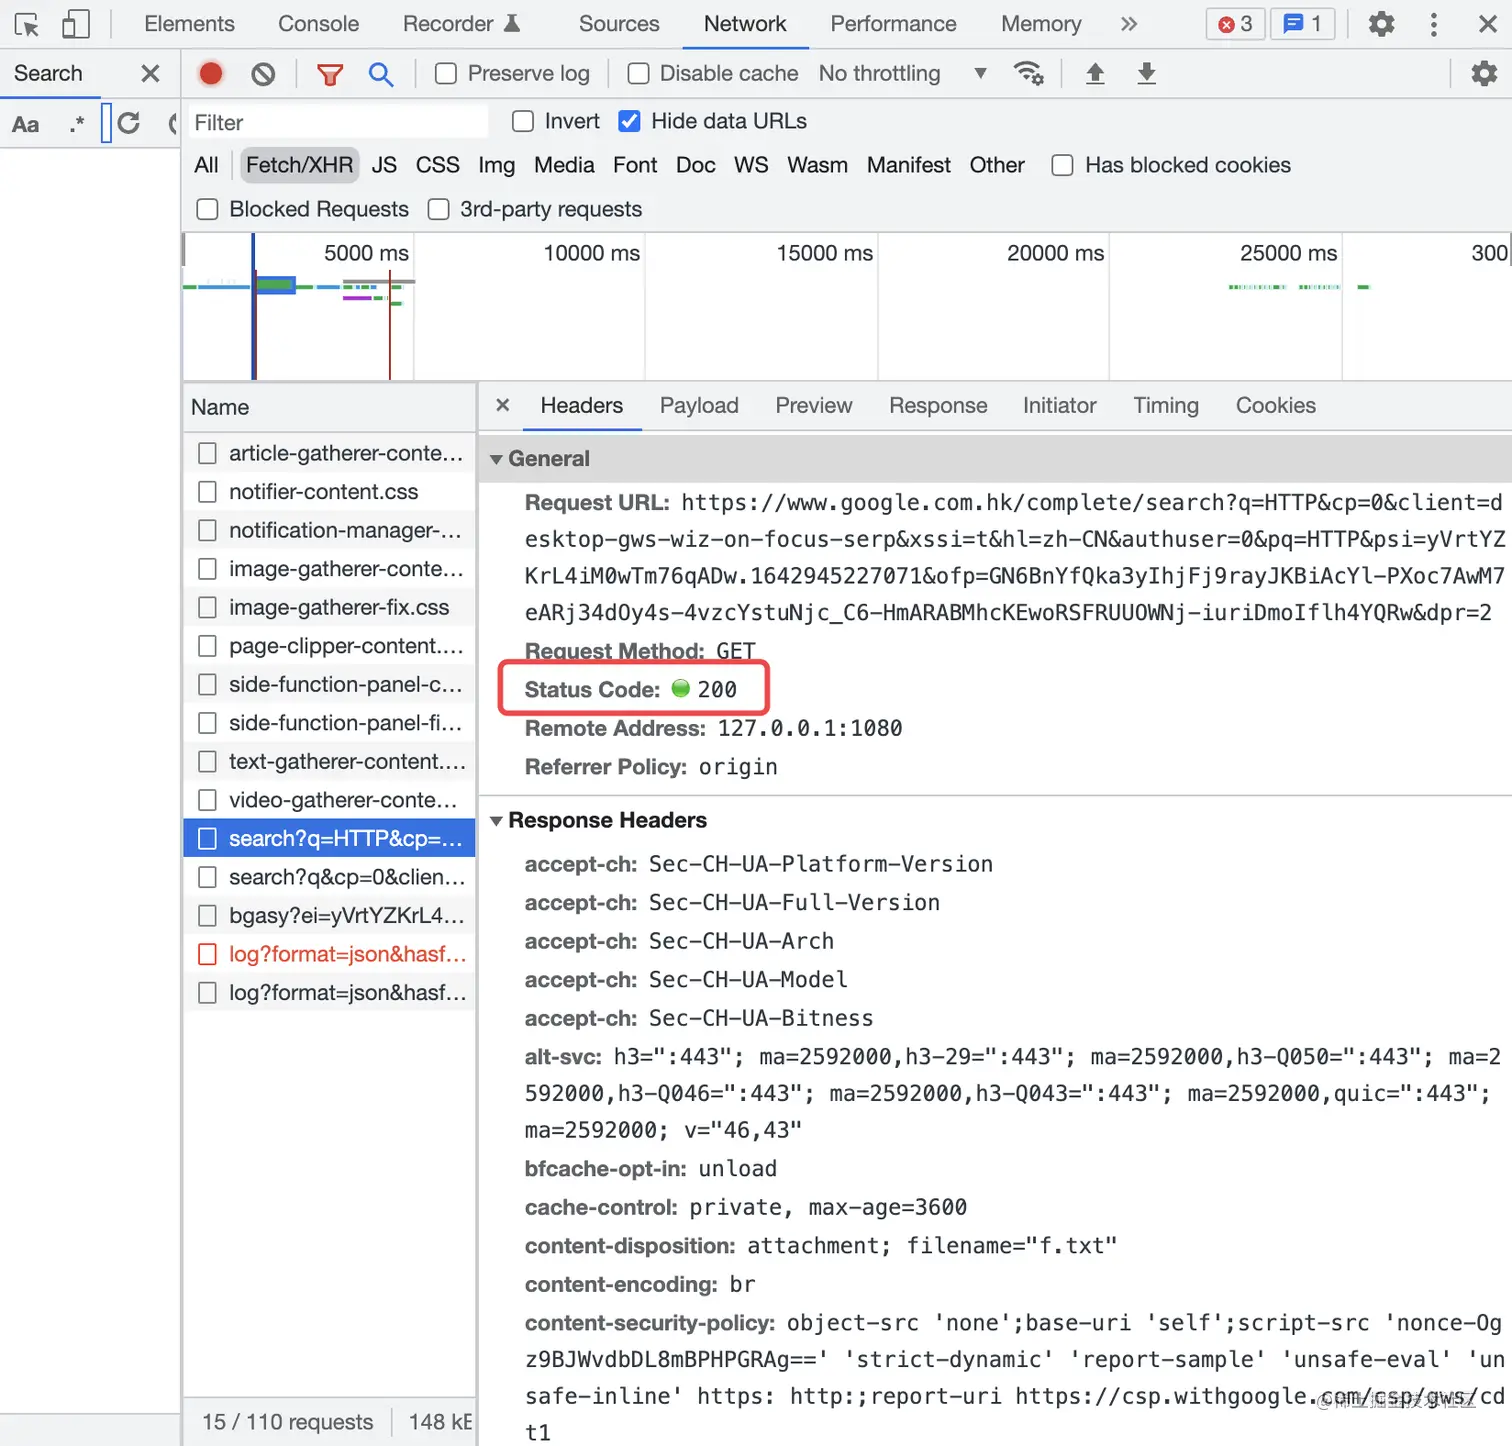The image size is (1512, 1446).
Task: Enable the Disable cache checkbox
Action: coord(638,73)
